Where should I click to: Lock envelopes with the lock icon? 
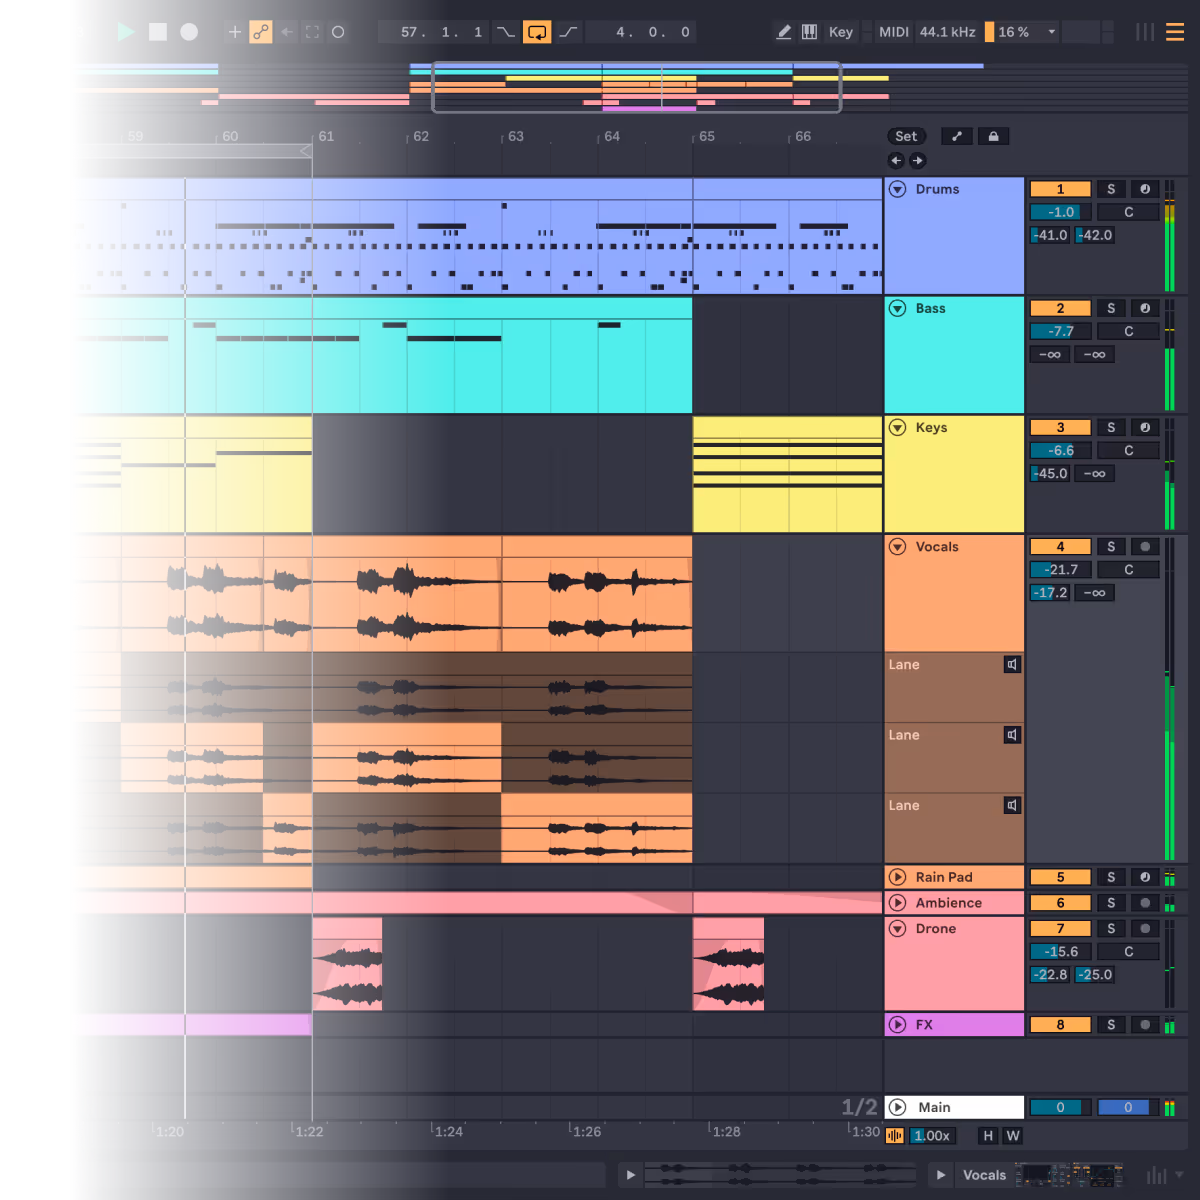pos(993,136)
